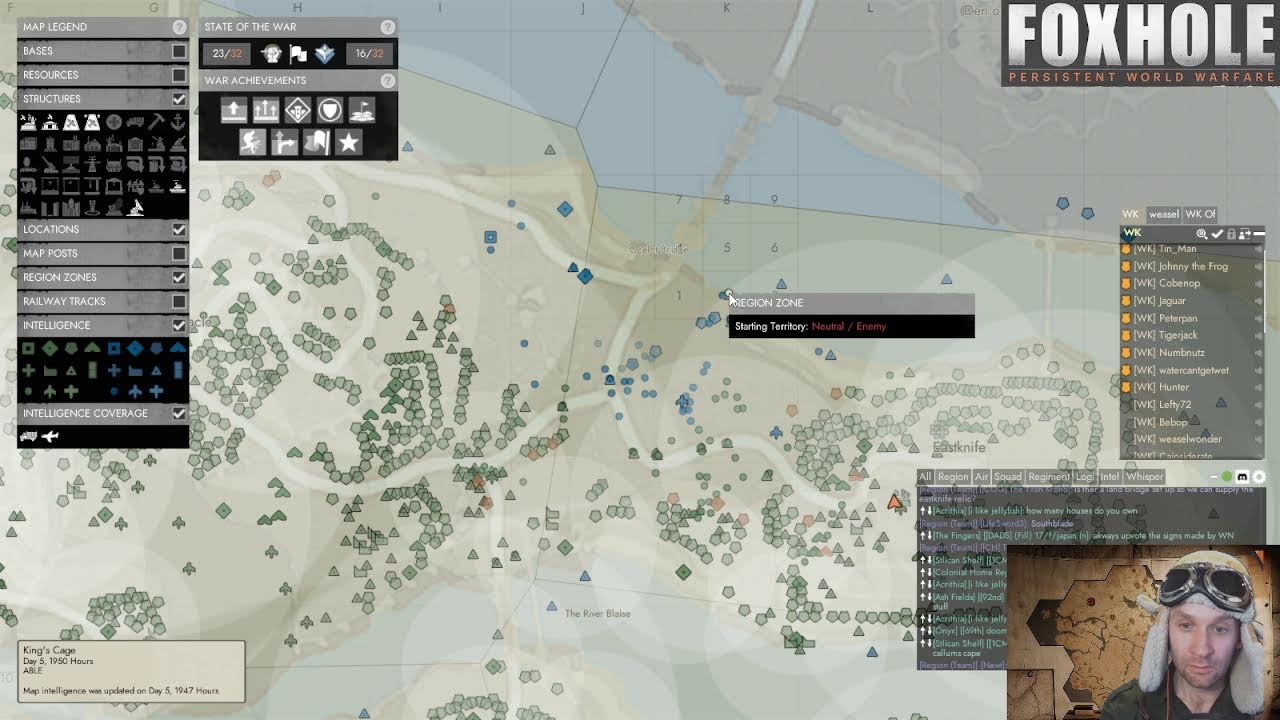1280x720 pixels.
Task: Select the weasel squad tab
Action: (1164, 214)
